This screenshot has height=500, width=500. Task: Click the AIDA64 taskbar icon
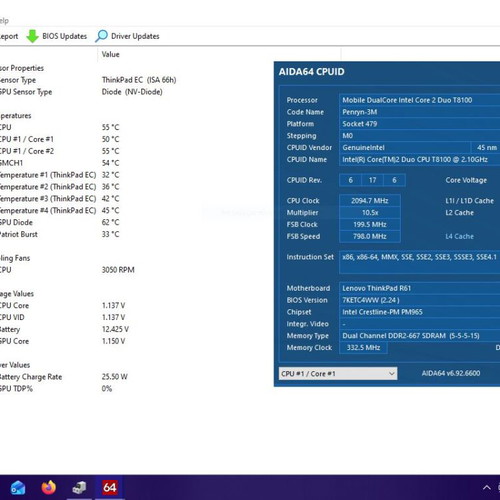tap(110, 488)
